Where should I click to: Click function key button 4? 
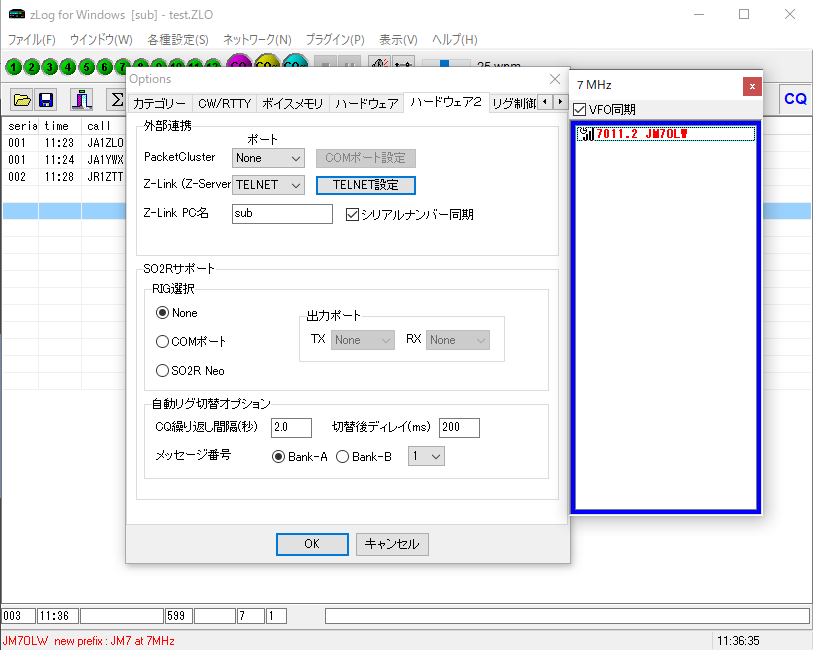tap(68, 67)
